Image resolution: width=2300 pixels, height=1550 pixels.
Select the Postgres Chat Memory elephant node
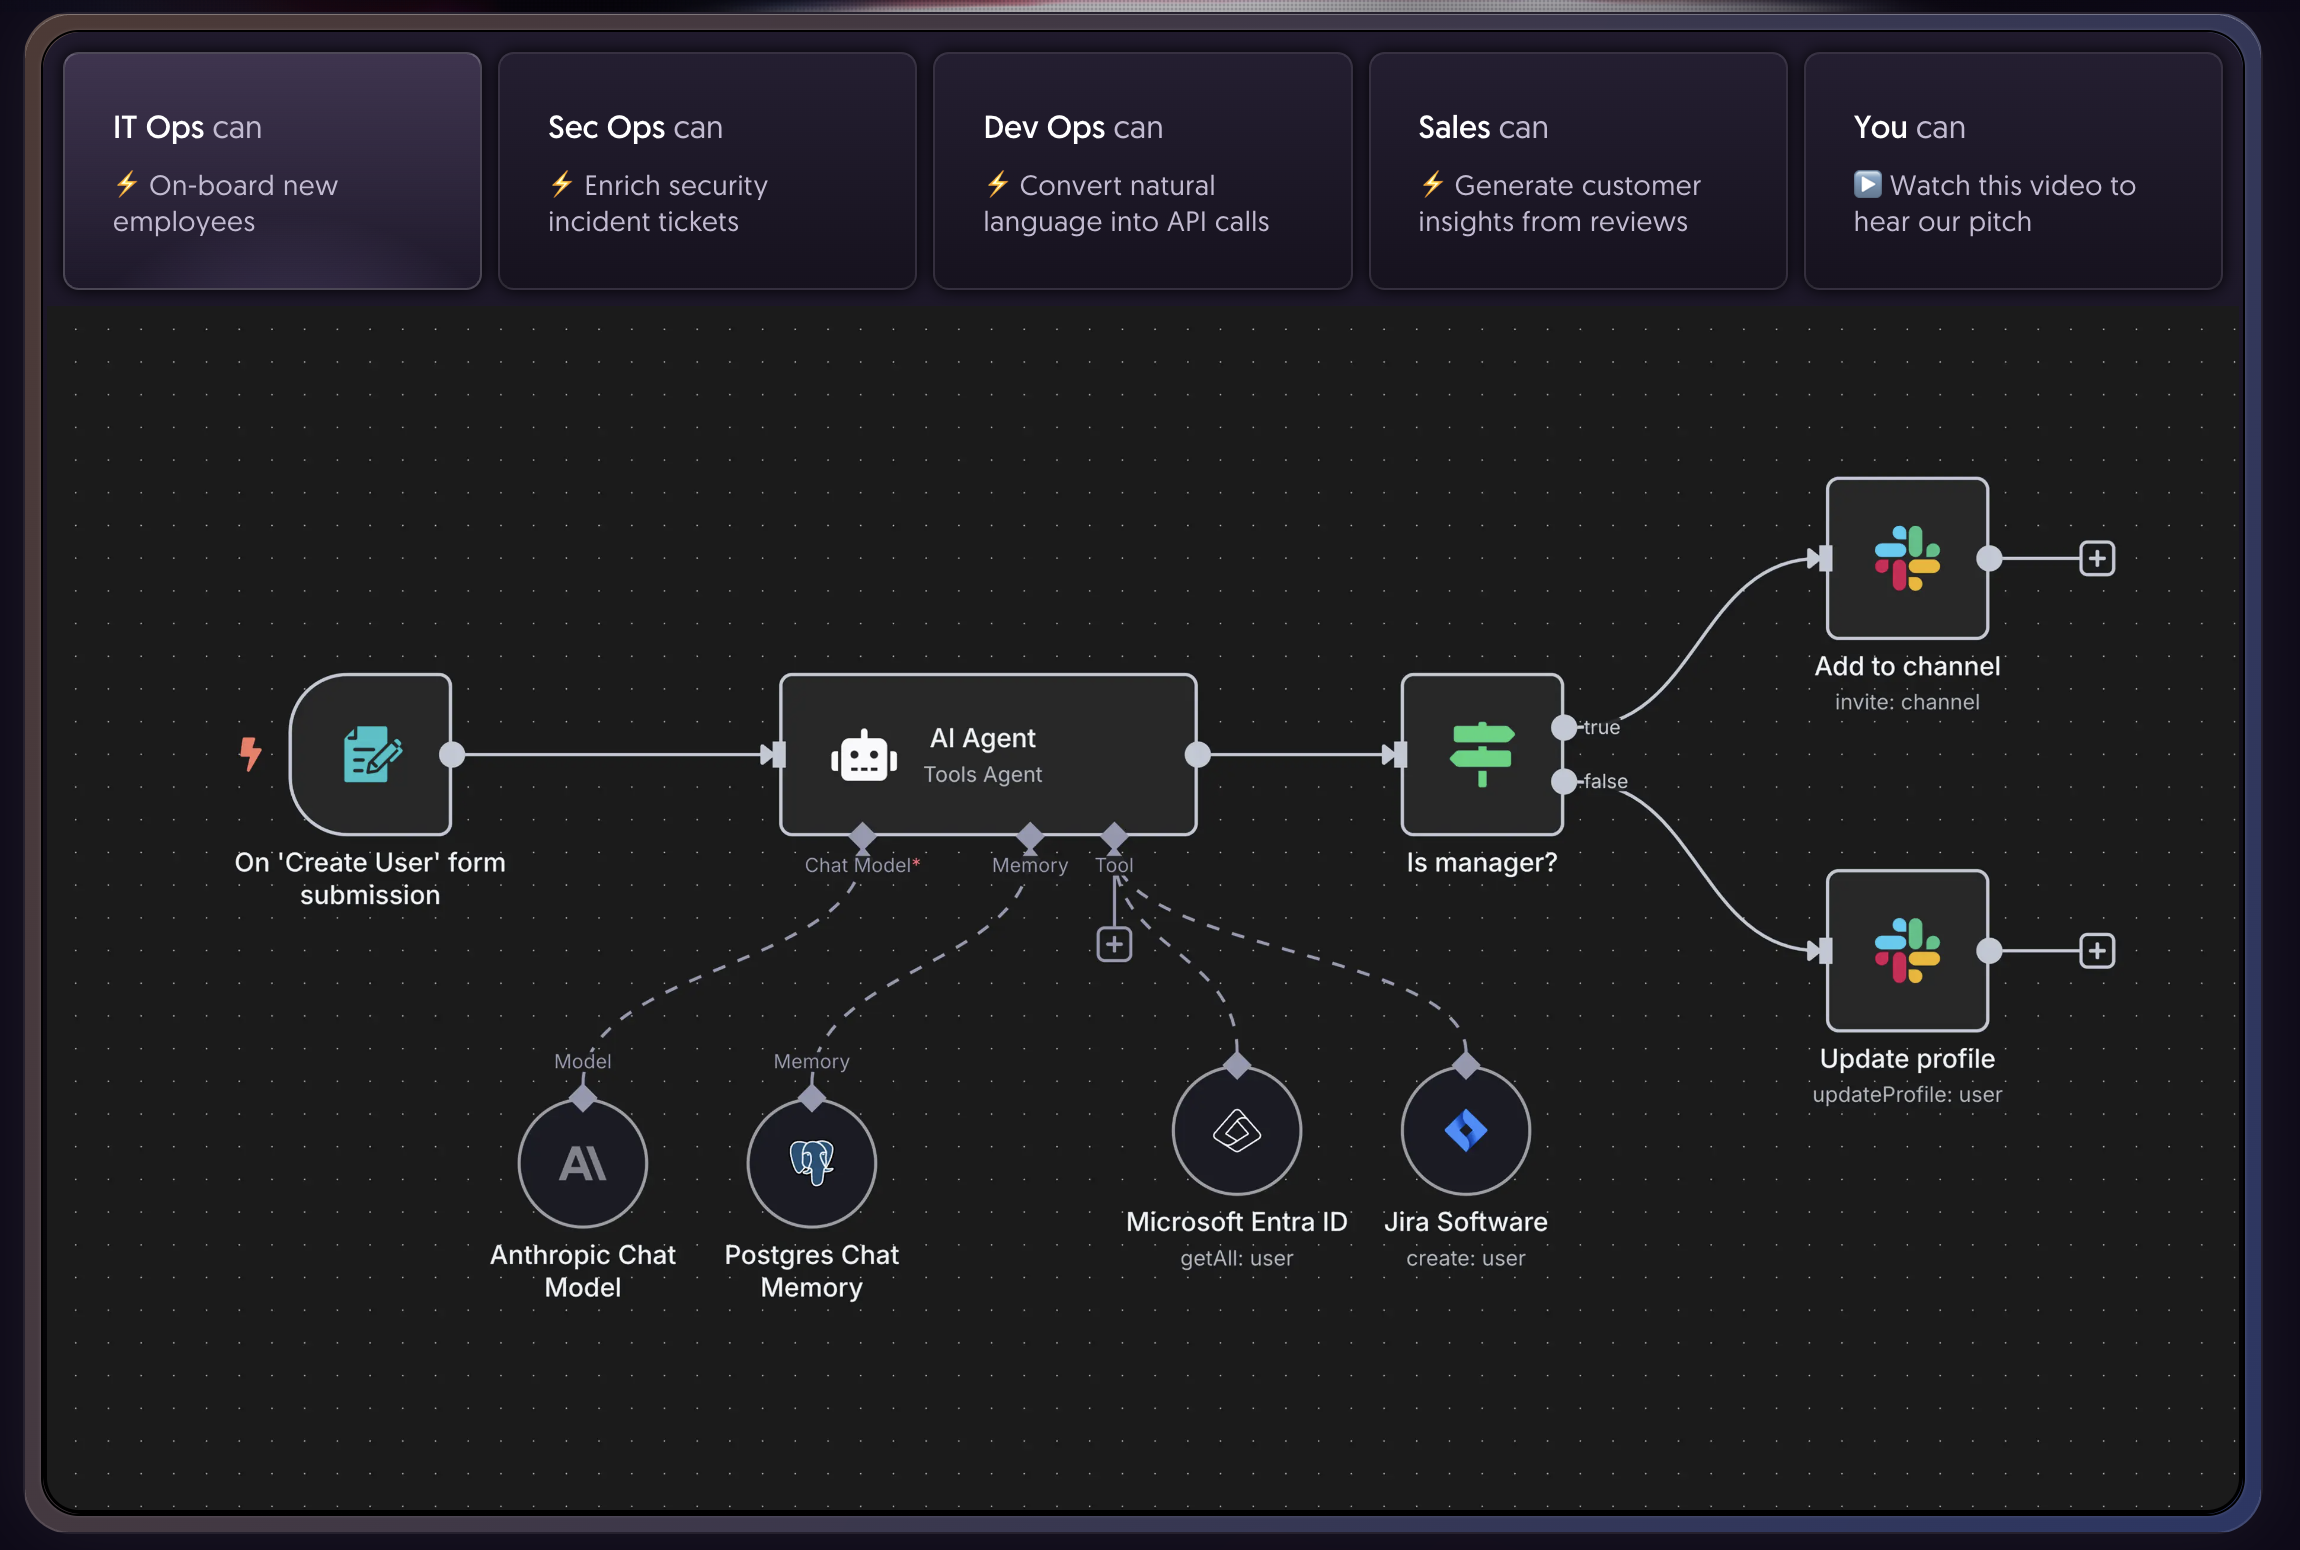pyautogui.click(x=811, y=1163)
